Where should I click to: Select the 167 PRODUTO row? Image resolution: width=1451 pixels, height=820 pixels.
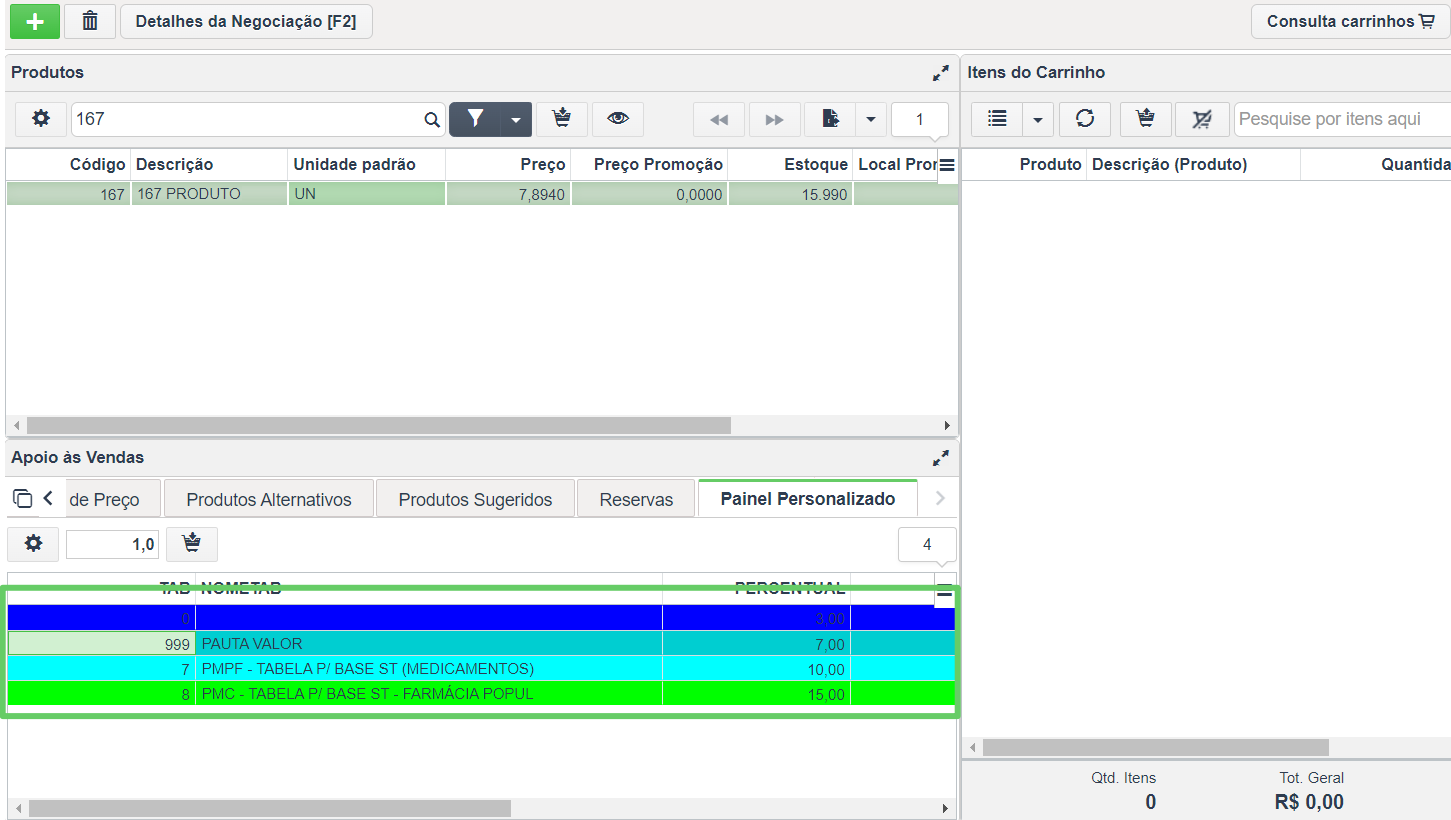click(482, 194)
